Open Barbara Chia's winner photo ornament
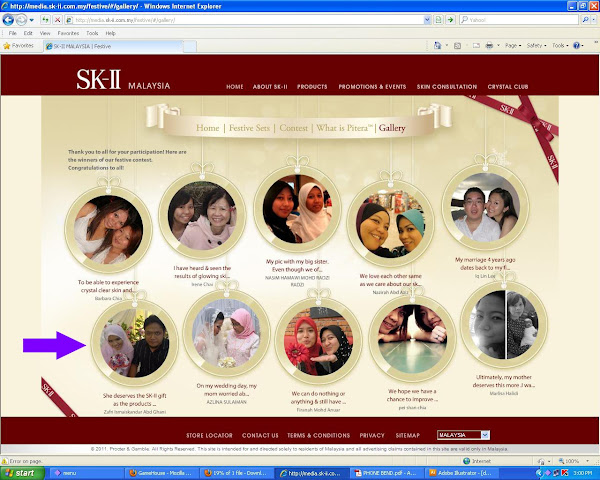 pos(108,230)
